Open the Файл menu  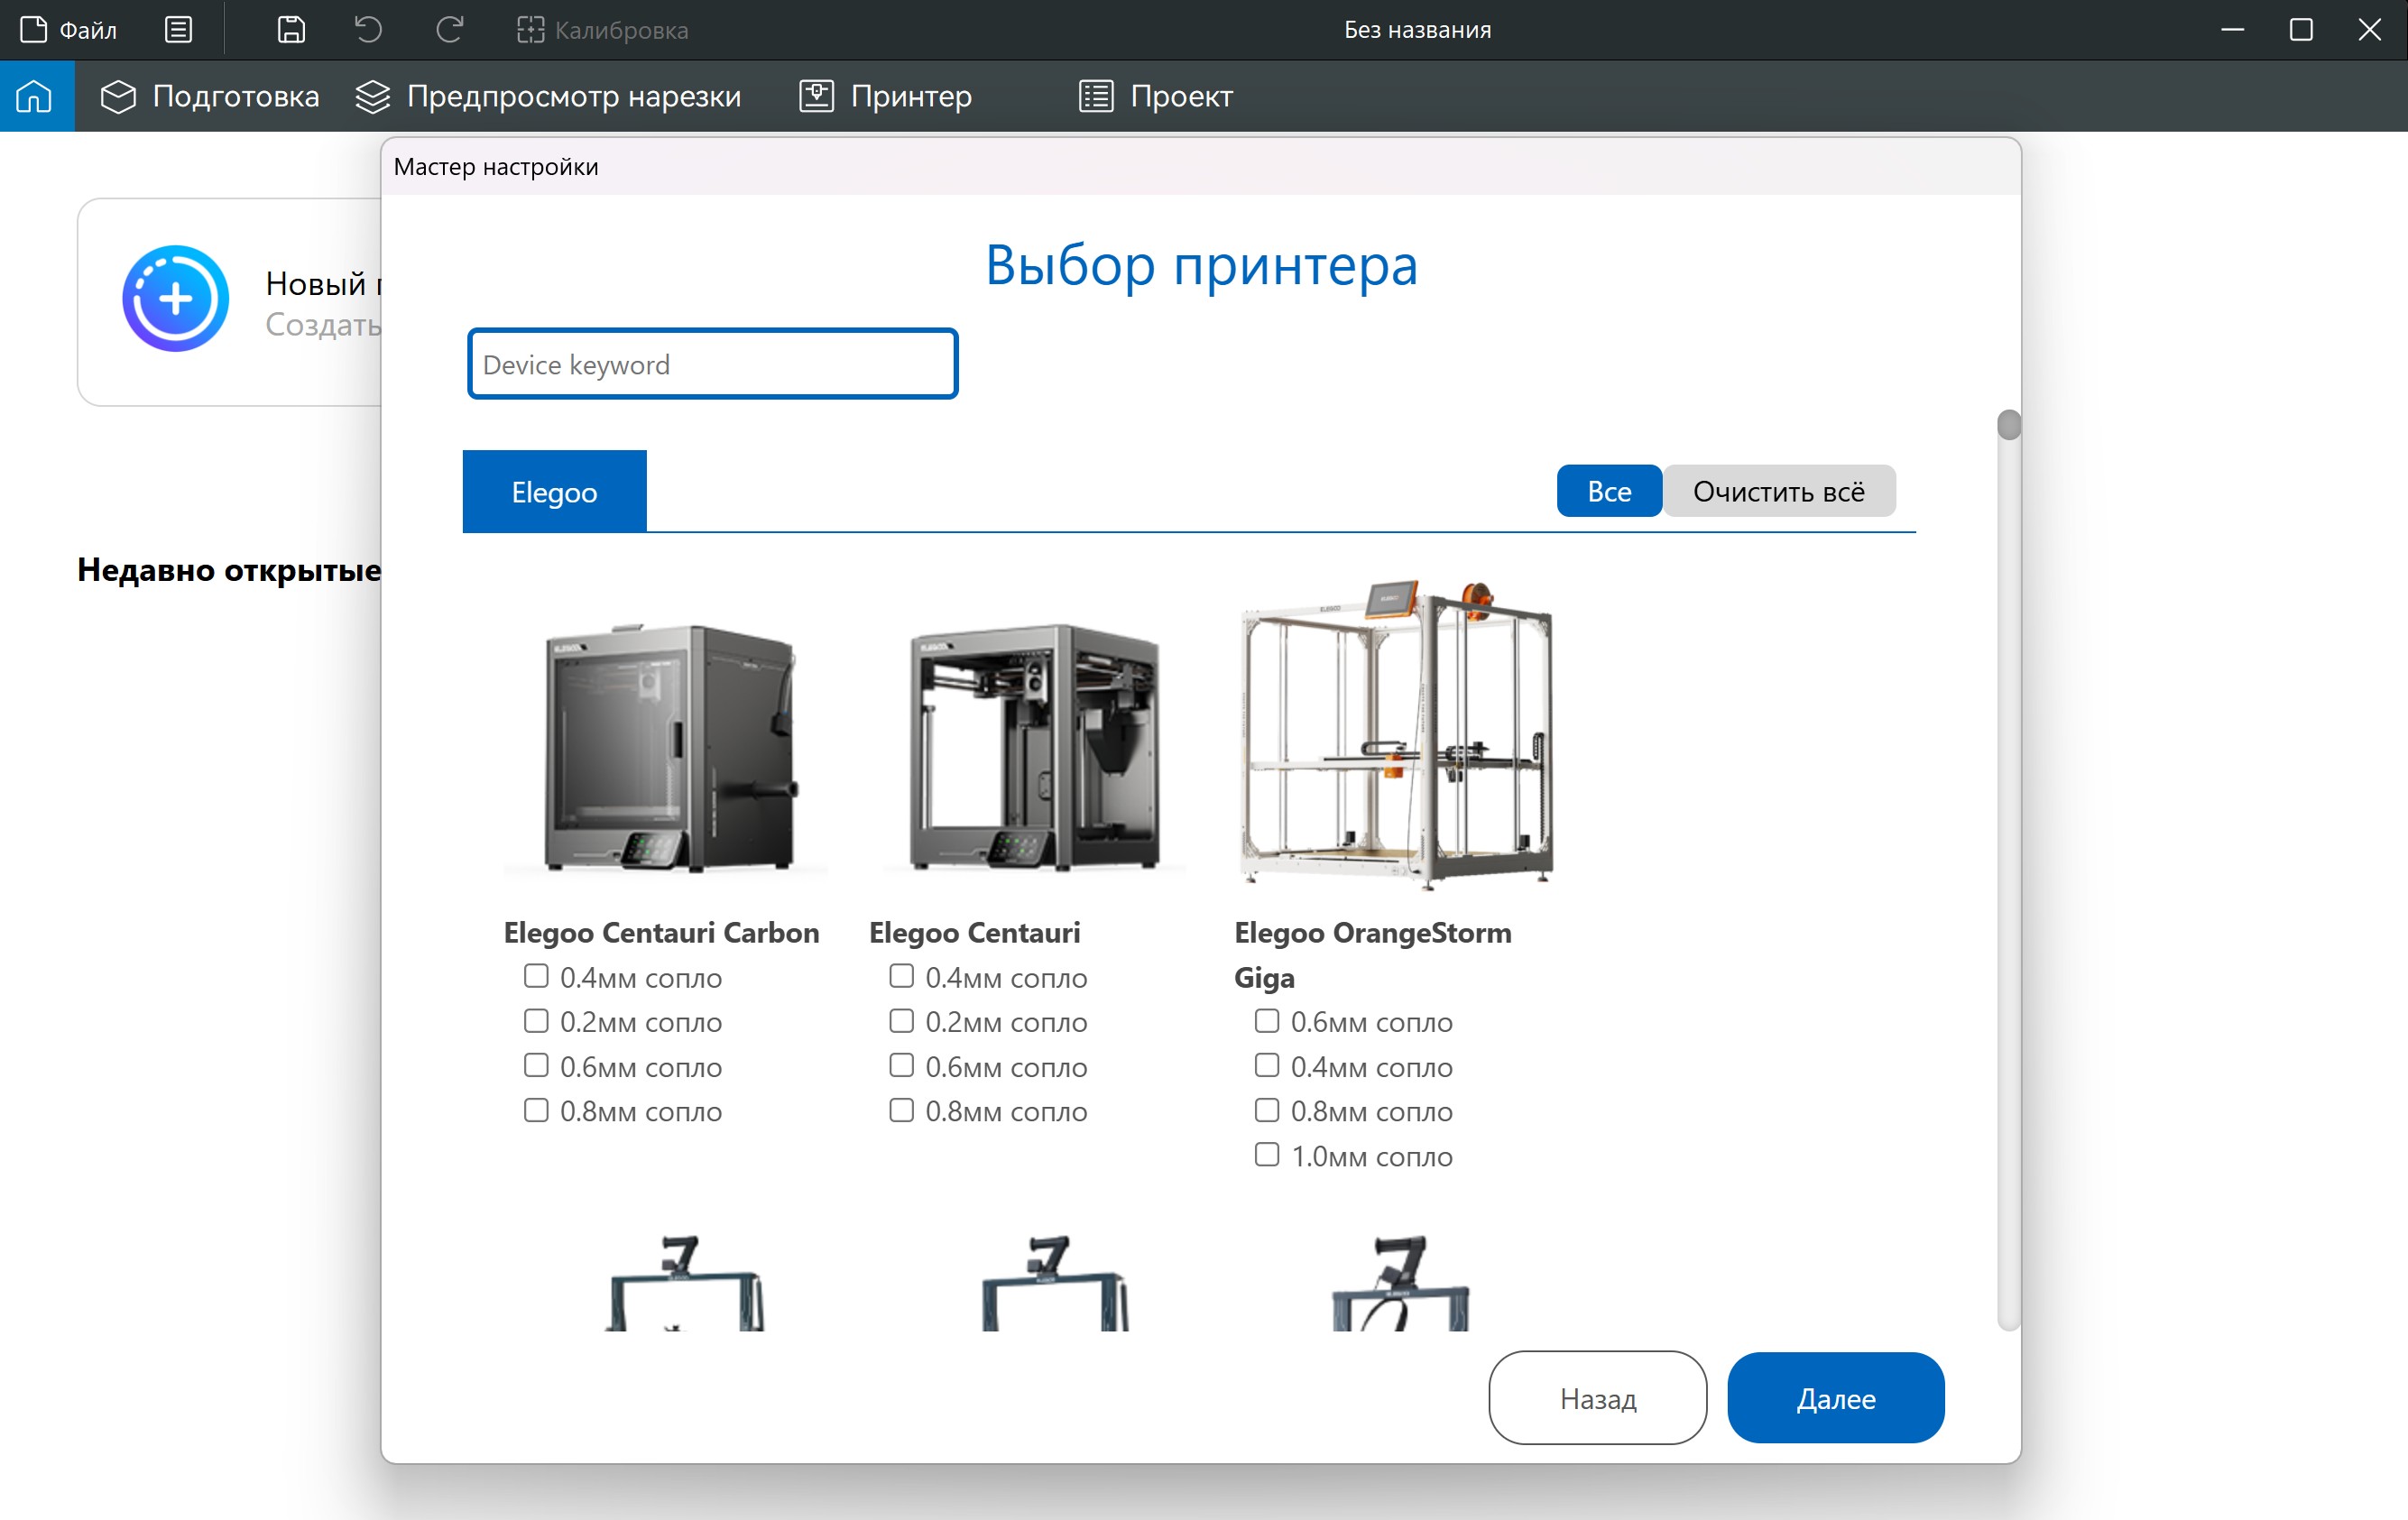click(x=70, y=30)
